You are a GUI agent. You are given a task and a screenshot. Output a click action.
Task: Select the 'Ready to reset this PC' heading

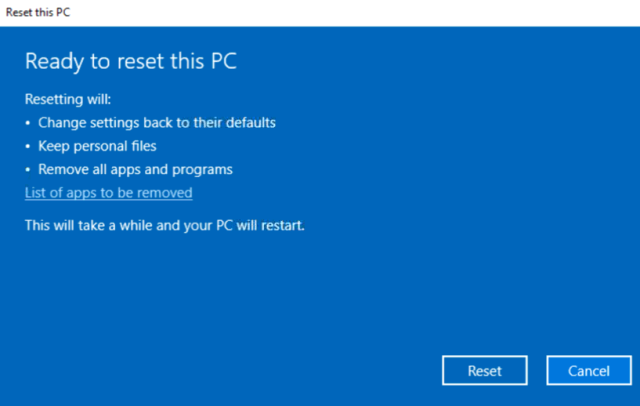click(x=130, y=61)
